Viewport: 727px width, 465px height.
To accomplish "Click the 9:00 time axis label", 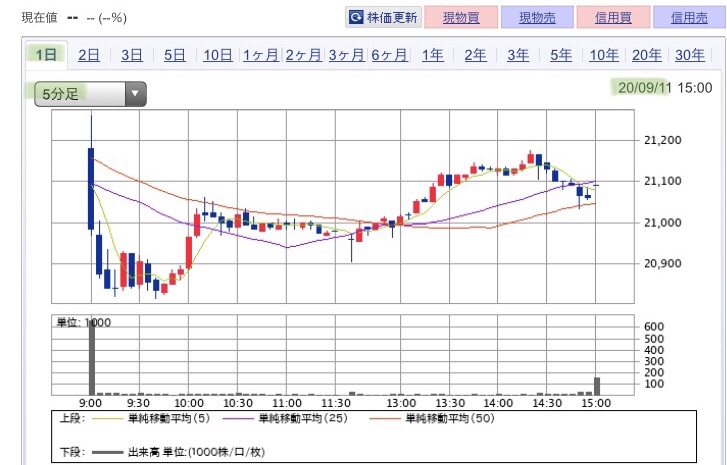I will pos(90,403).
